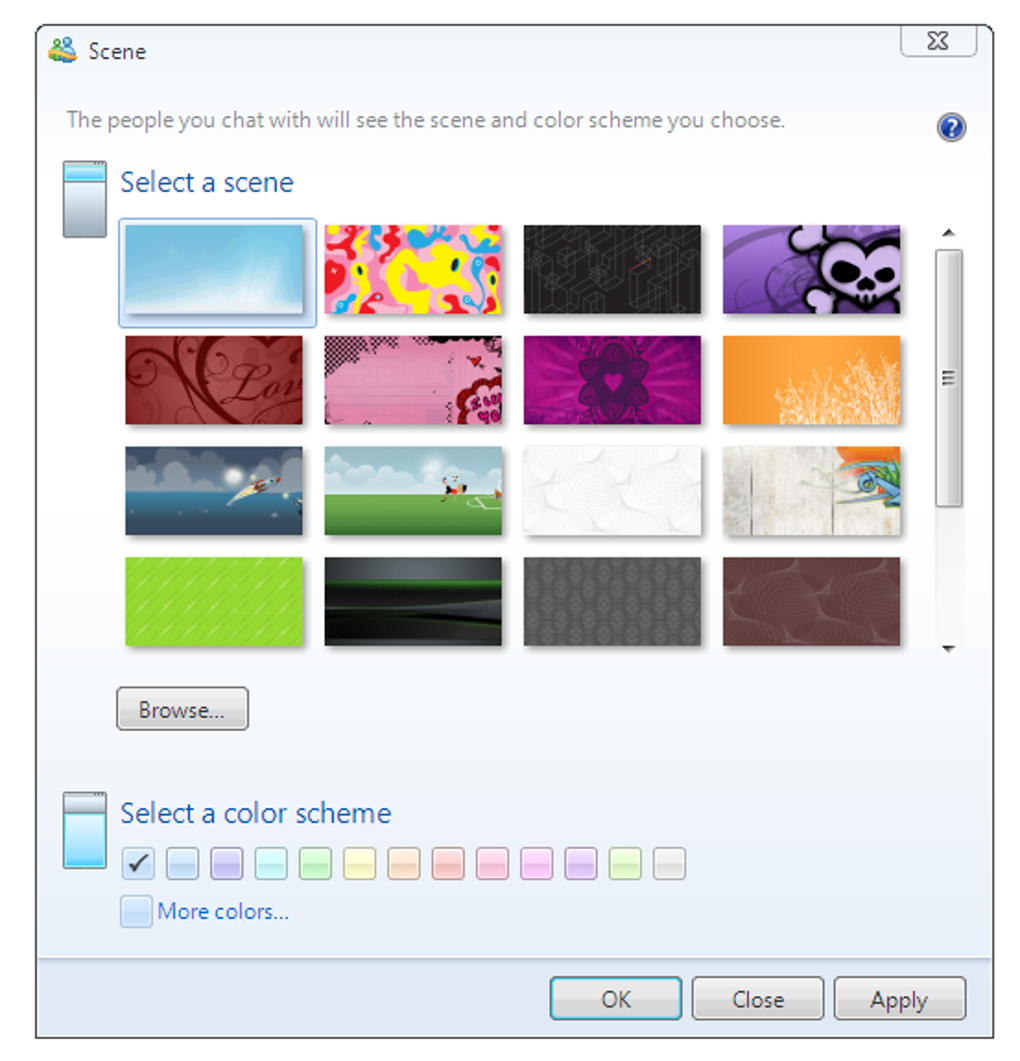This screenshot has width=1020, height=1061.
Task: Select the default light blue sky scene
Action: [x=214, y=269]
